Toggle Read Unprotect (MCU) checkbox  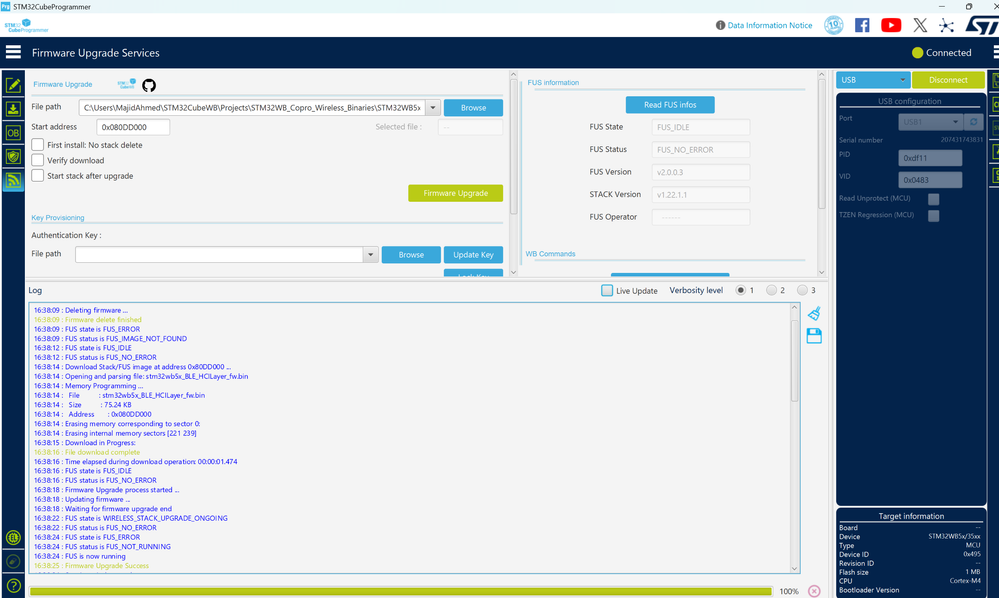click(933, 199)
